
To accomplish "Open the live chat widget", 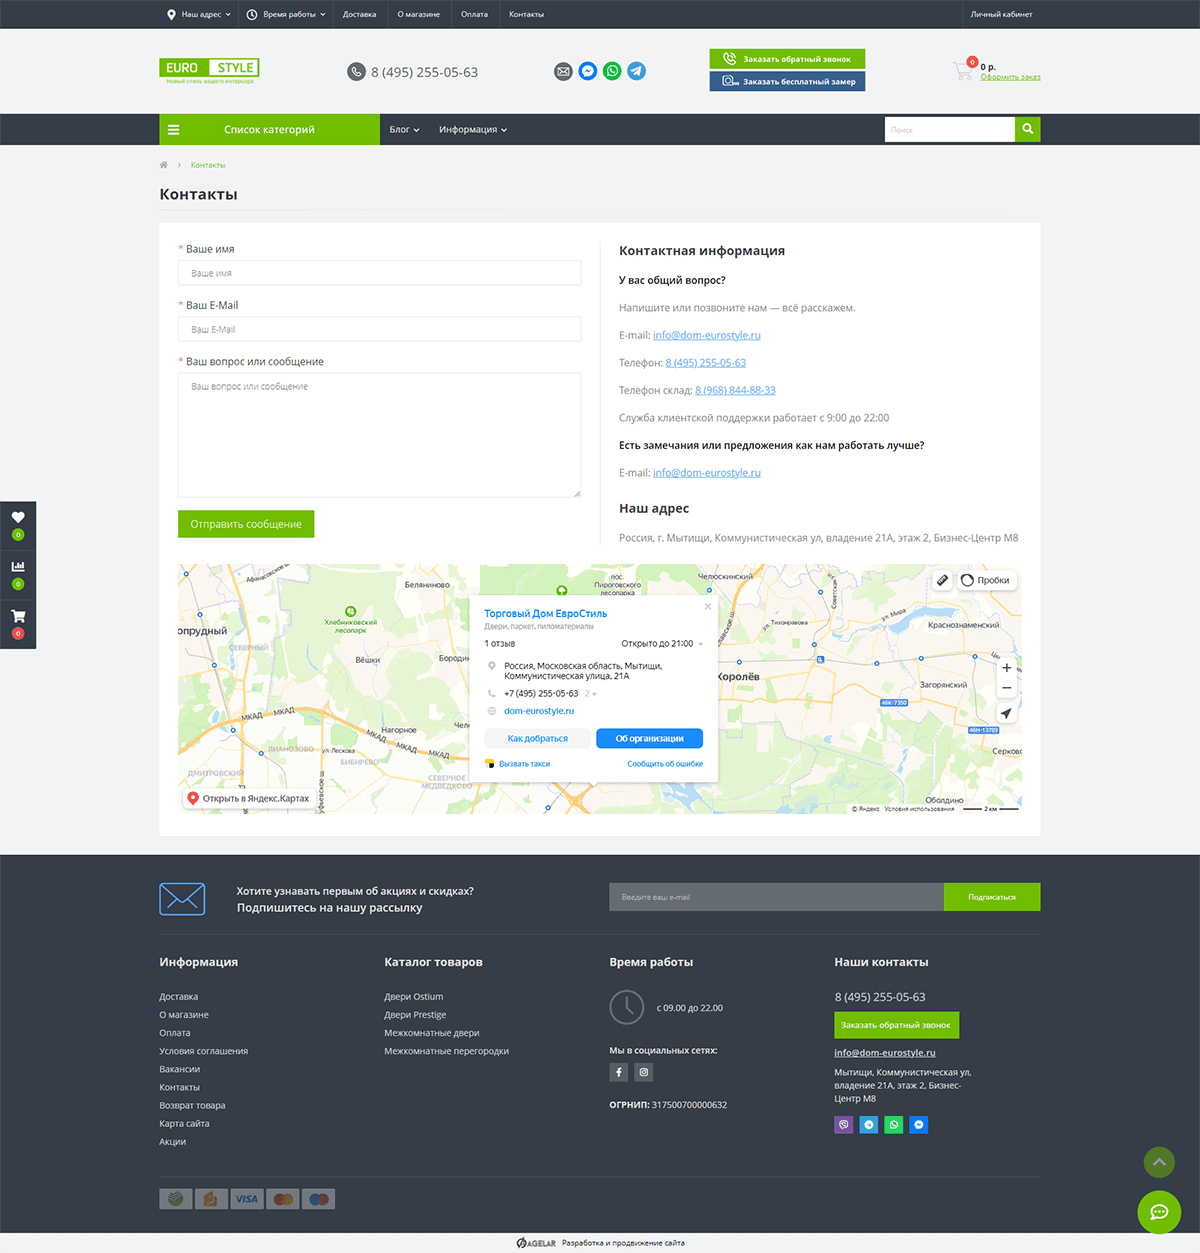I will tap(1159, 1212).
